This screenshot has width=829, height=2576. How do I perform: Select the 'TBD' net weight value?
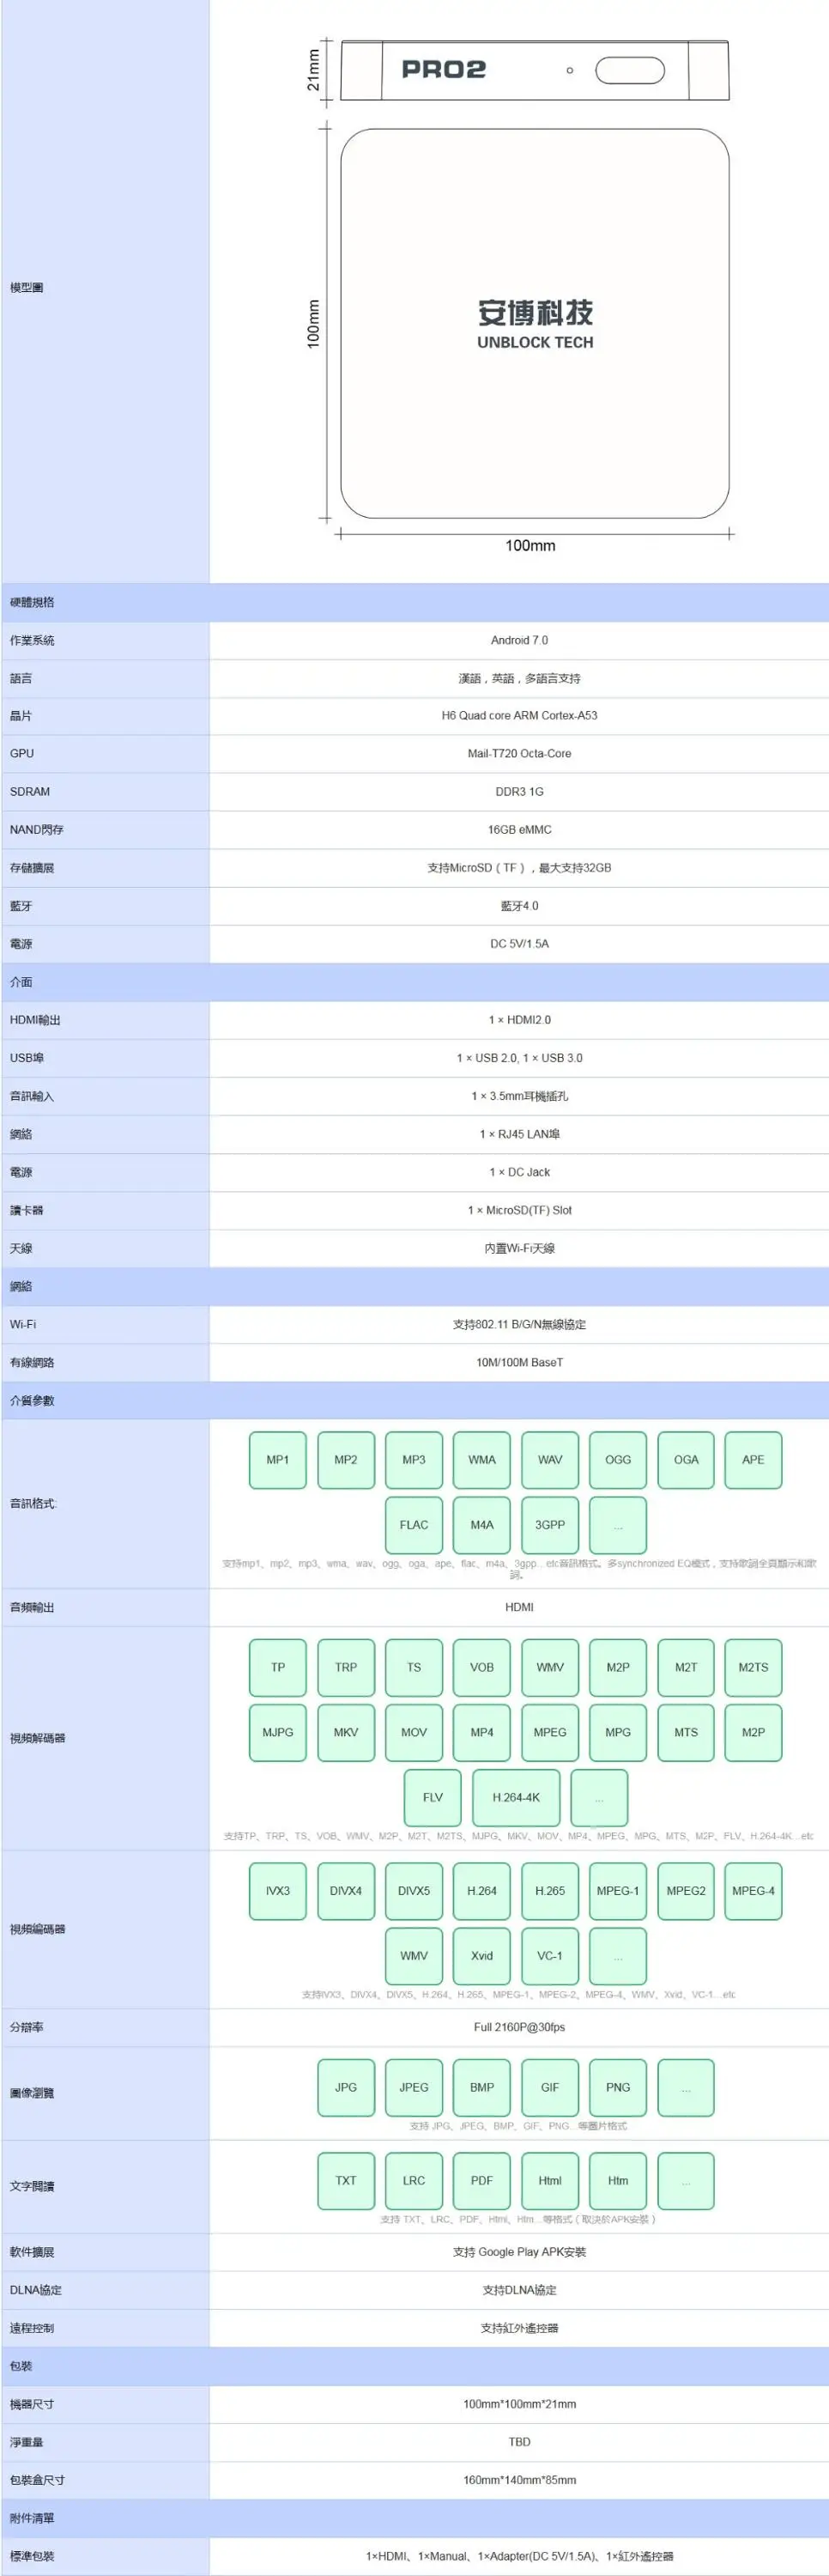pos(519,2442)
